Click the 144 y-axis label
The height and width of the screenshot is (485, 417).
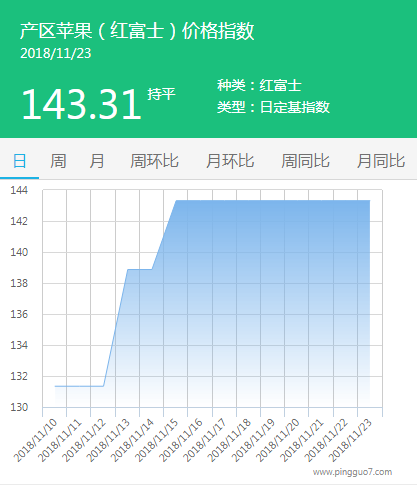pyautogui.click(x=19, y=190)
